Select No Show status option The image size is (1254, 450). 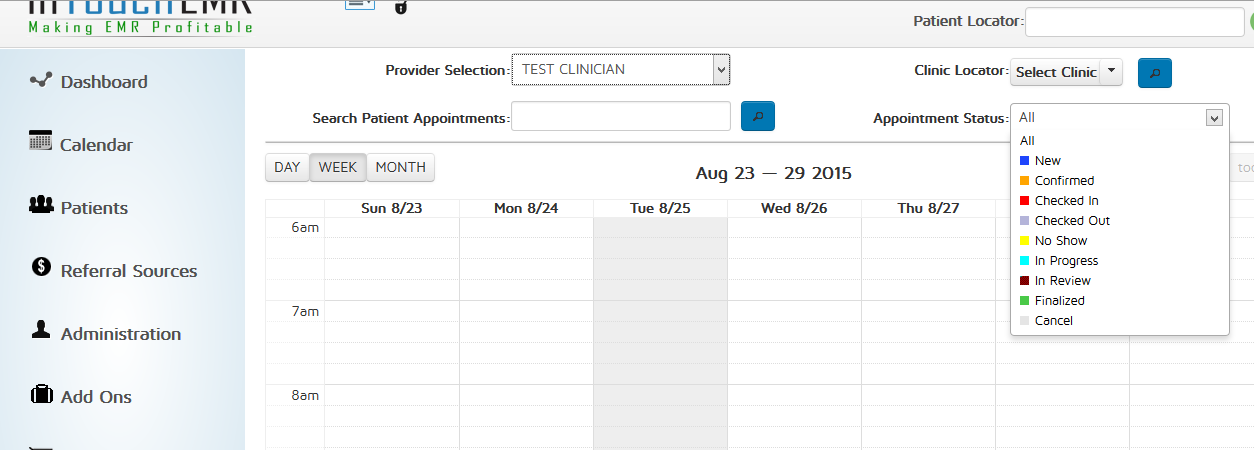[1061, 241]
